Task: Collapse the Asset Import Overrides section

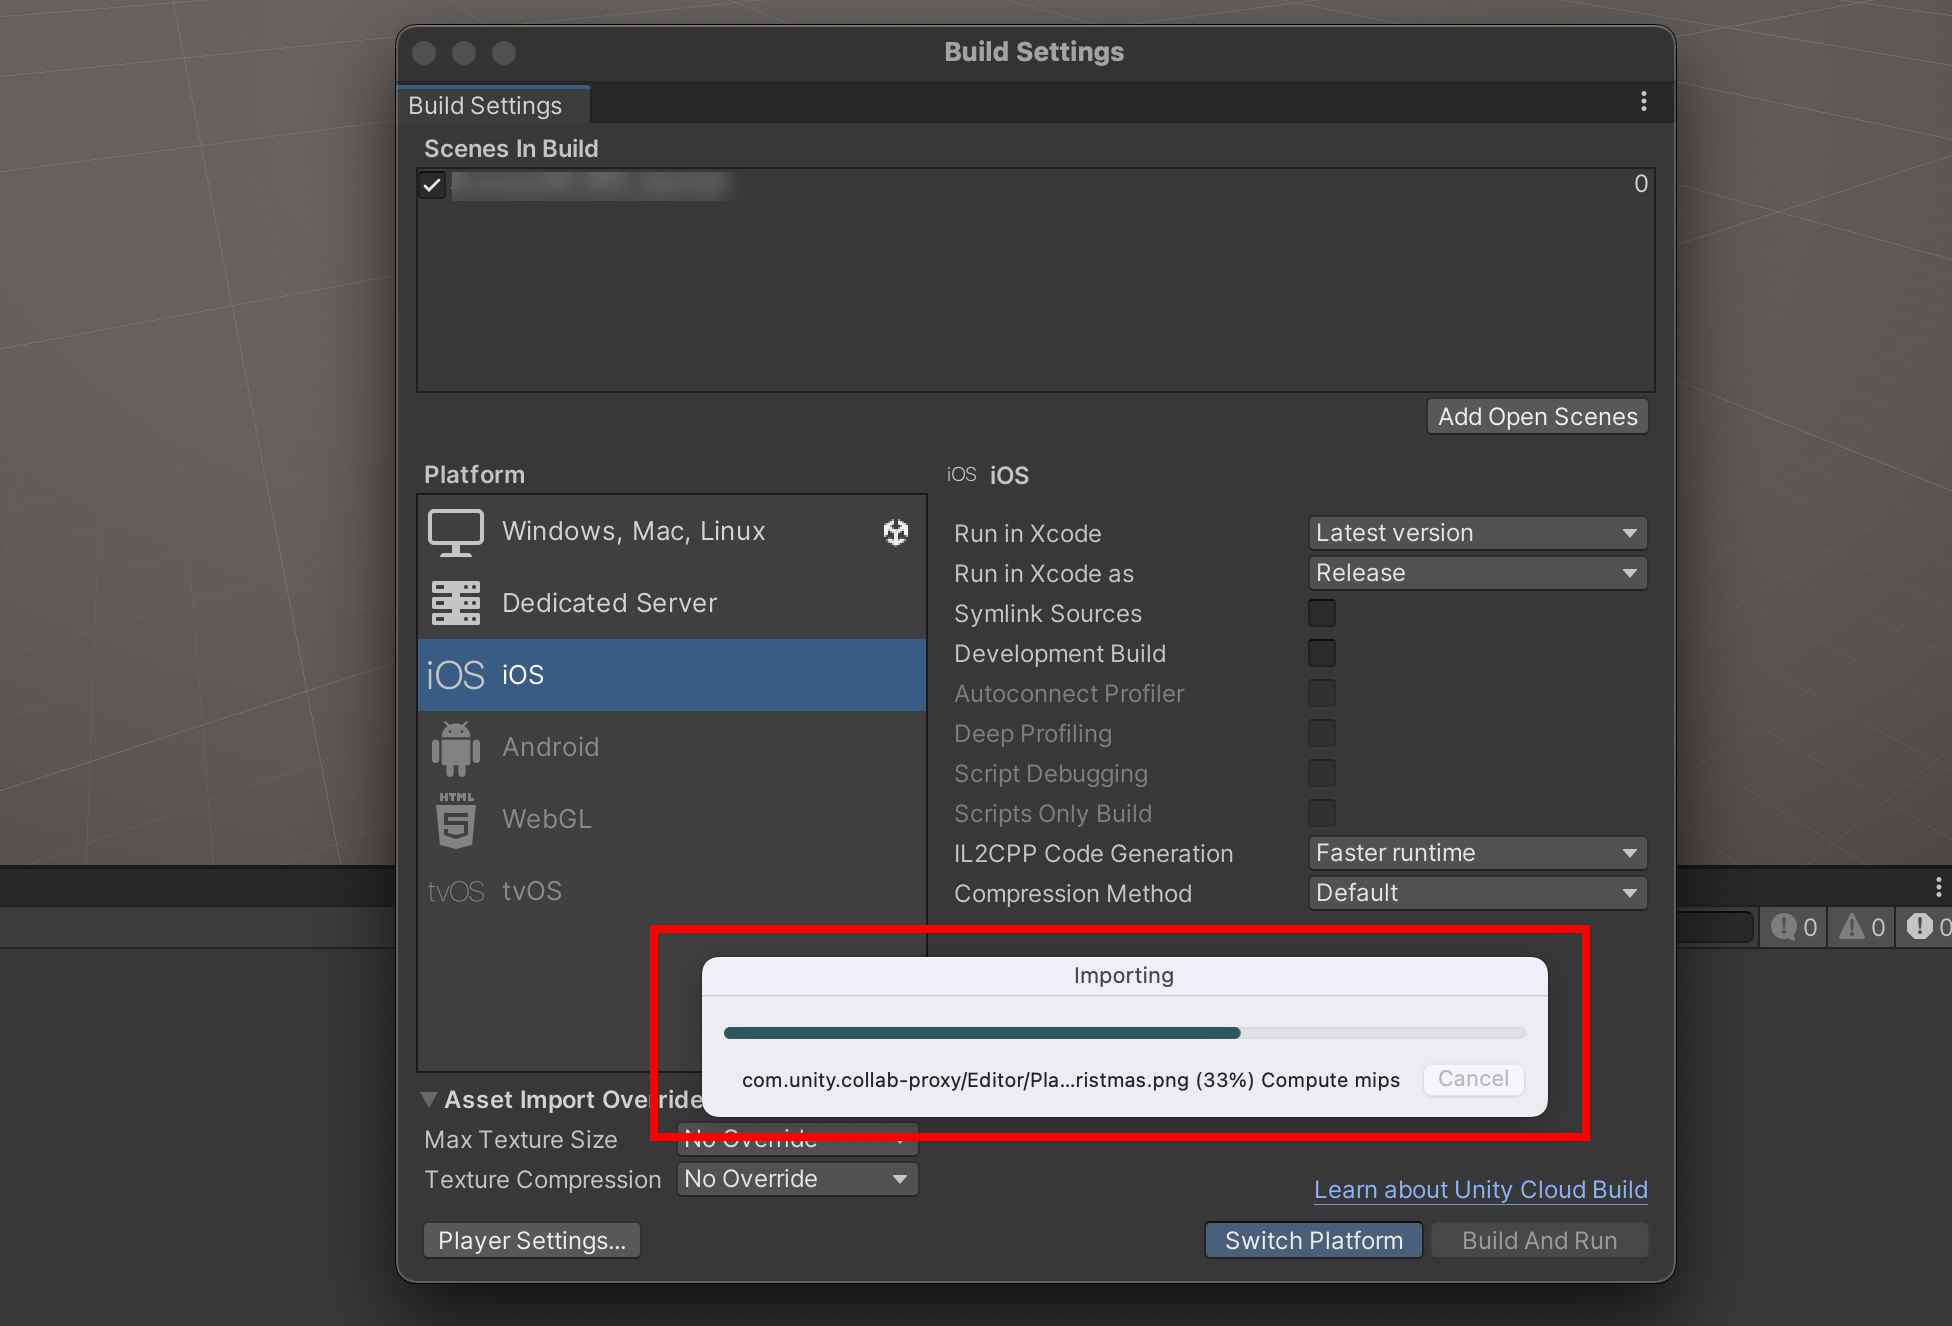Action: pyautogui.click(x=429, y=1099)
